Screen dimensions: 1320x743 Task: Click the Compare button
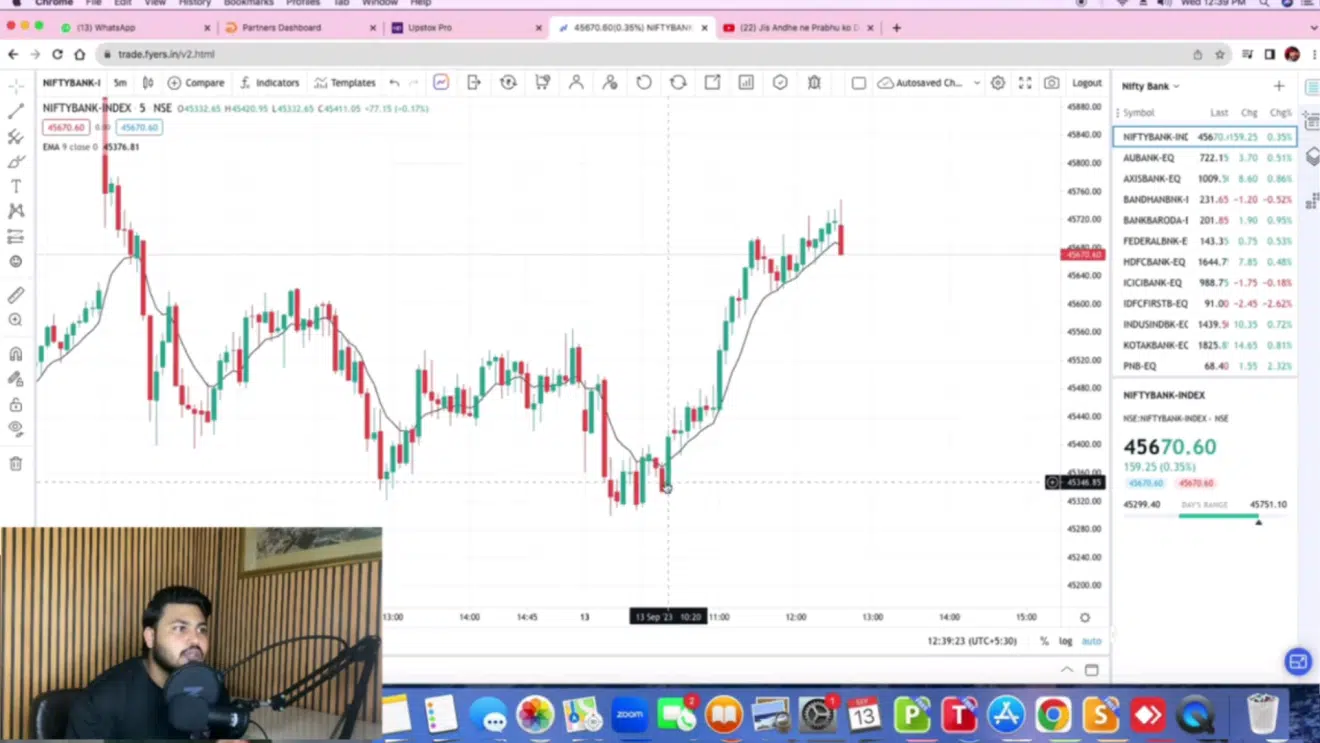(196, 83)
